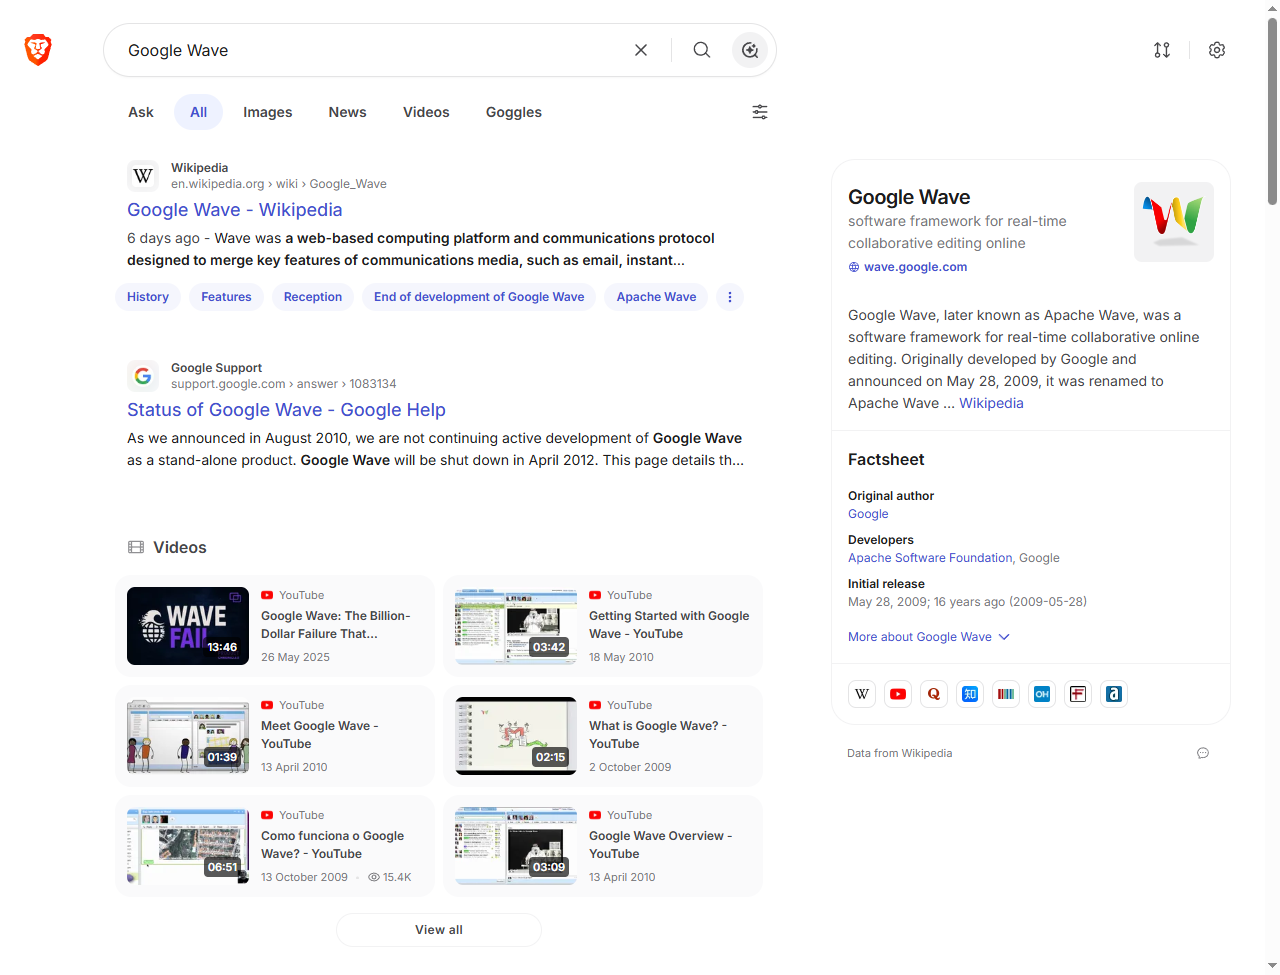The height and width of the screenshot is (975, 1280).
Task: Open the AI answer search icon
Action: coord(750,50)
